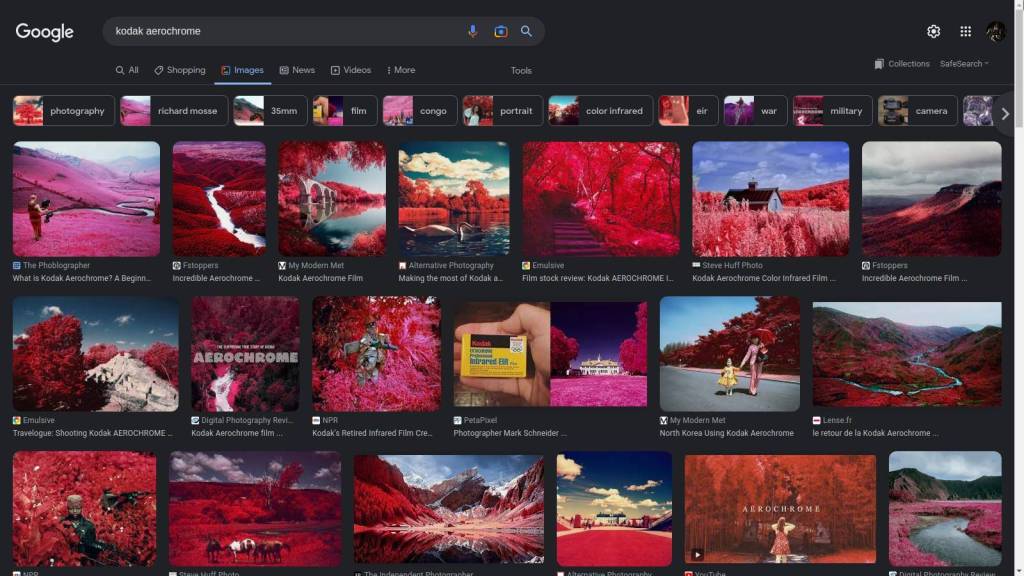Switch to the Shopping tab
The height and width of the screenshot is (576, 1024).
pos(180,70)
